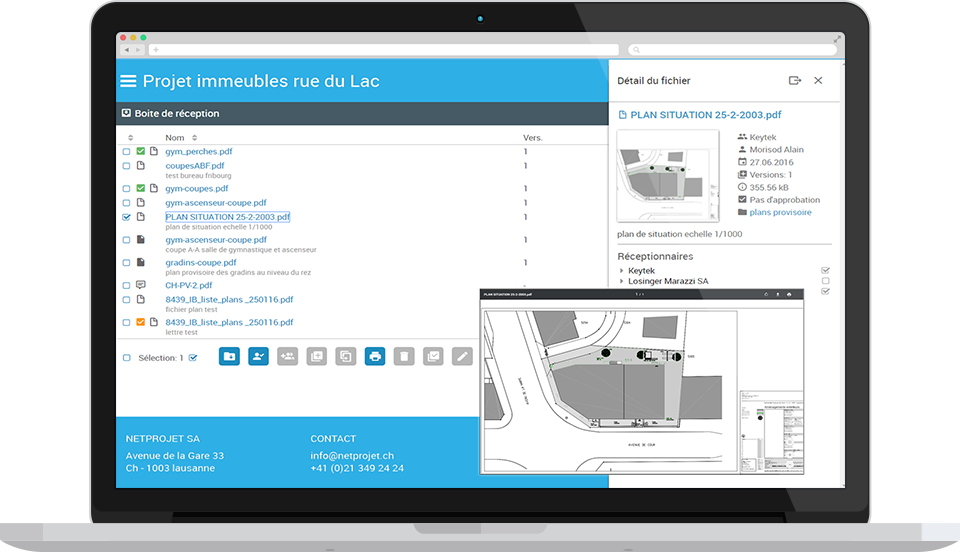
Task: Click the grey trash delete button
Action: coord(404,356)
